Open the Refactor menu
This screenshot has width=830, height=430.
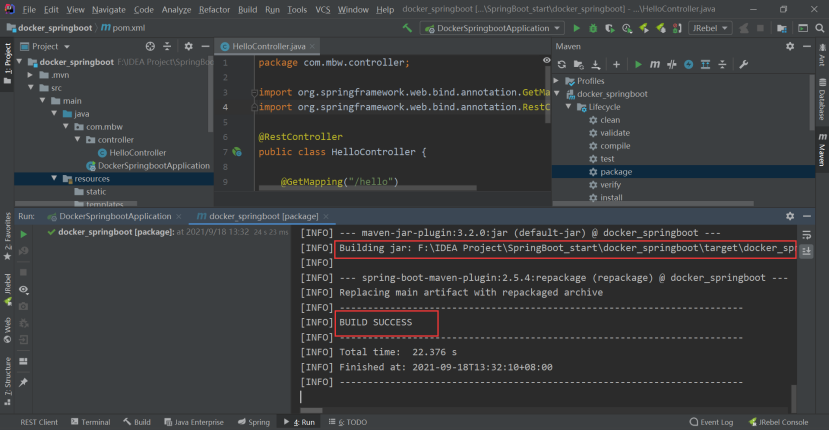click(x=214, y=10)
